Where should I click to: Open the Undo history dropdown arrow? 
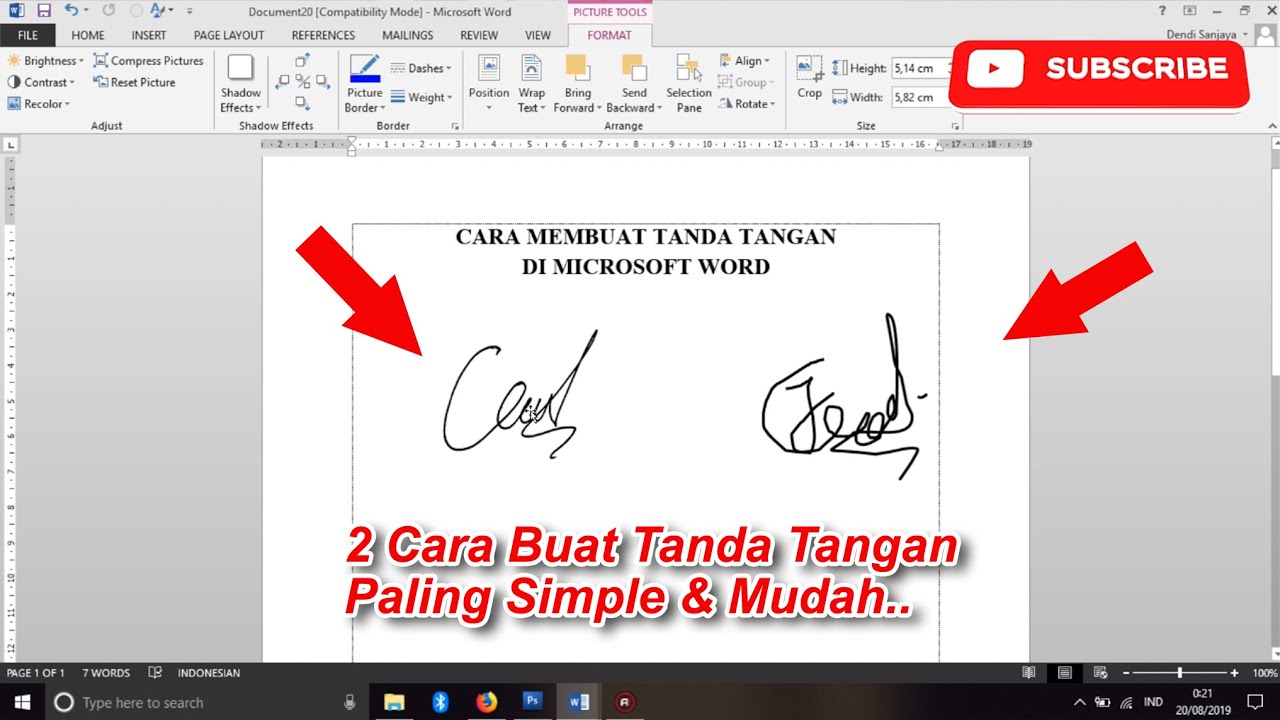[87, 11]
